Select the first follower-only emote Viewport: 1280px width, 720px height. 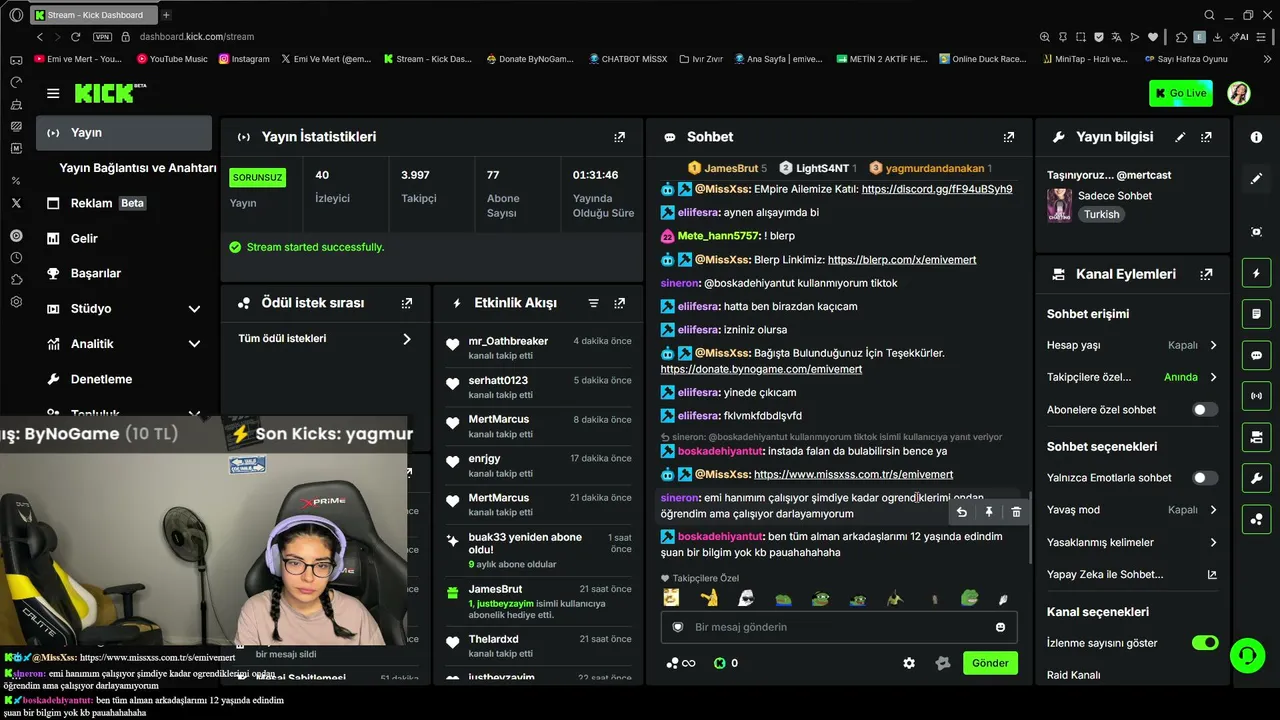coord(671,598)
